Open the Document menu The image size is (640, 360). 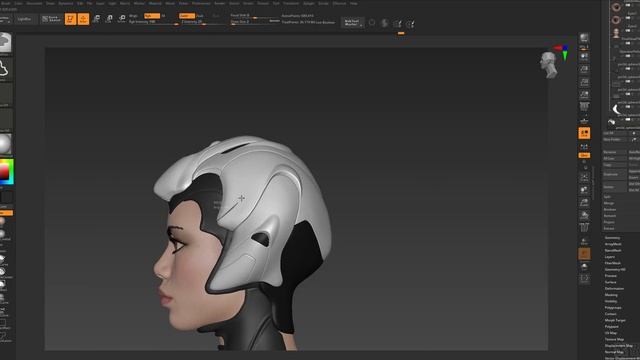click(34, 3)
